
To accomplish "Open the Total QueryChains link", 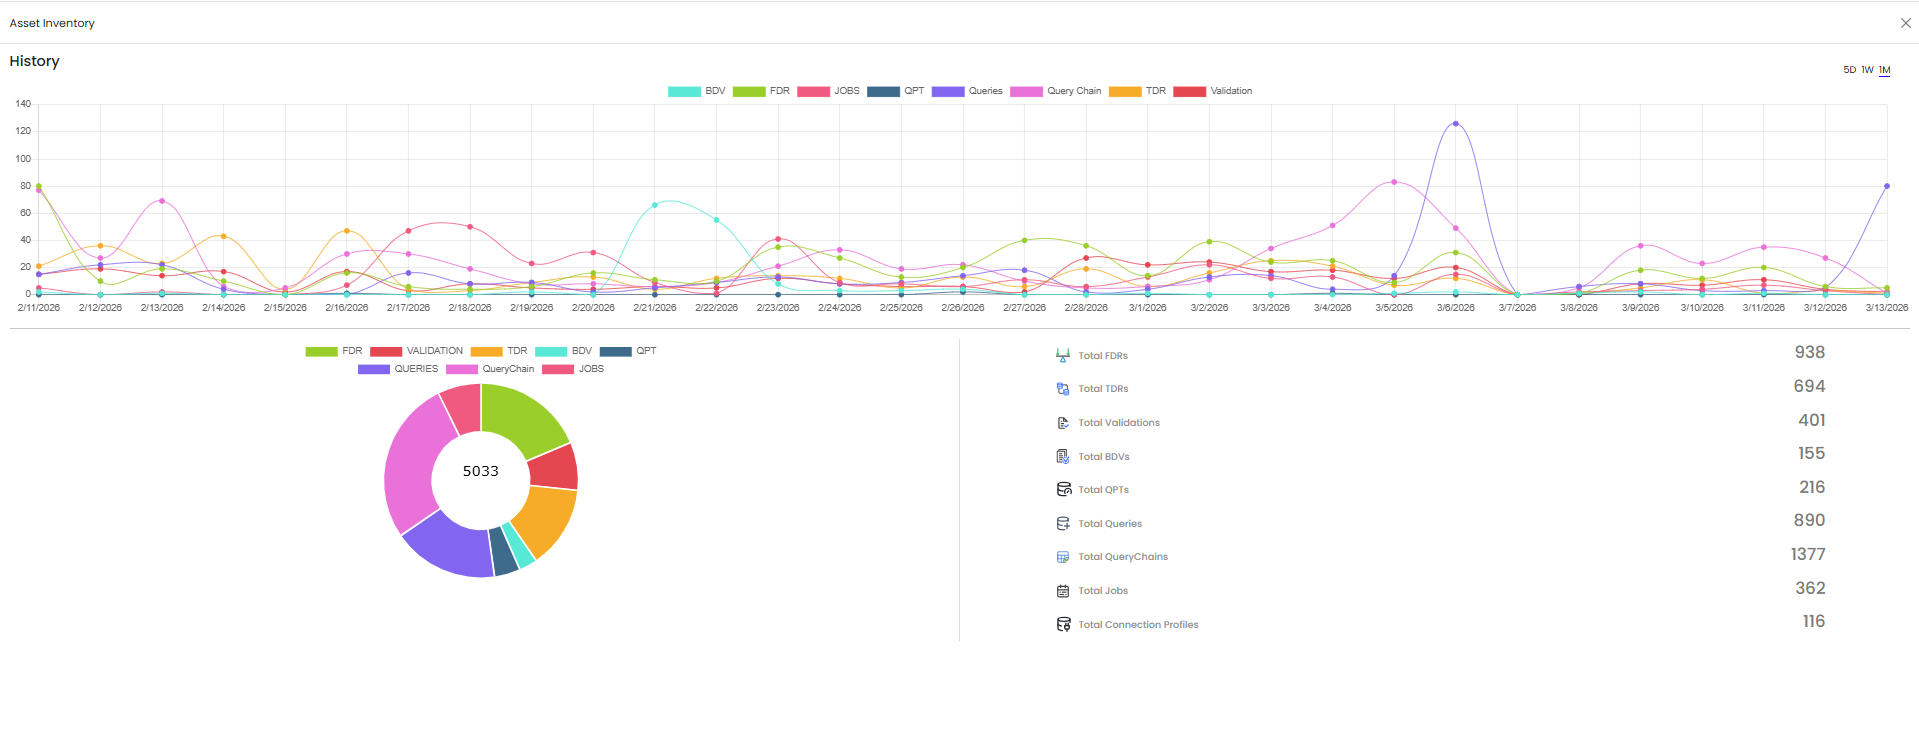I will pos(1123,557).
